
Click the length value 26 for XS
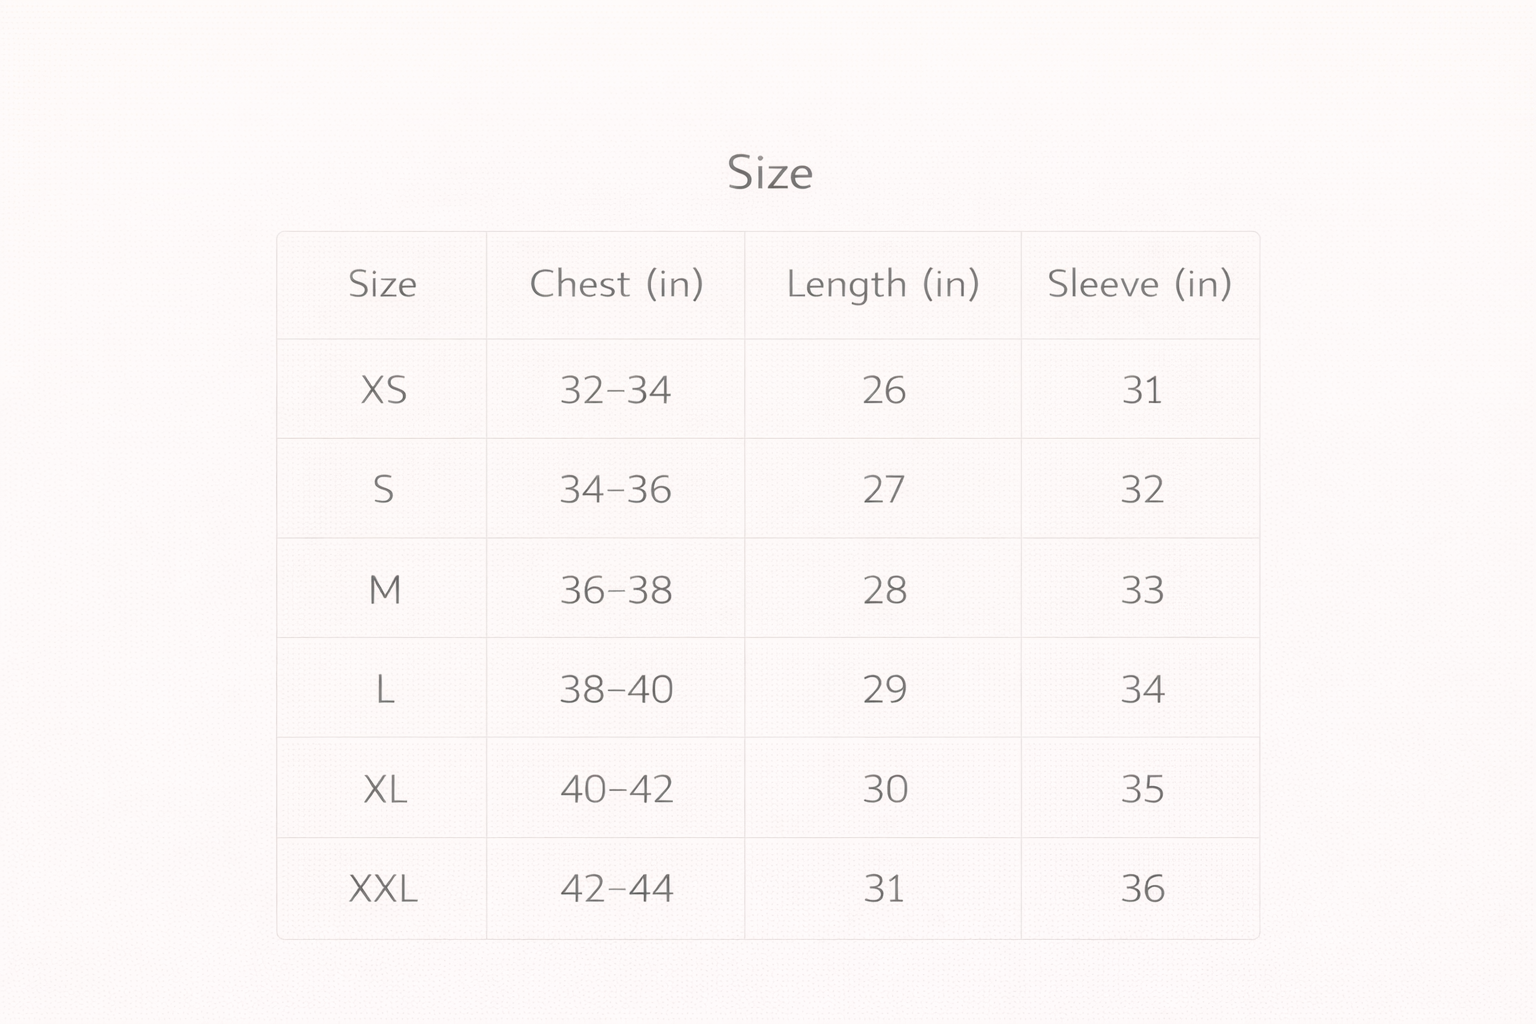coord(884,389)
